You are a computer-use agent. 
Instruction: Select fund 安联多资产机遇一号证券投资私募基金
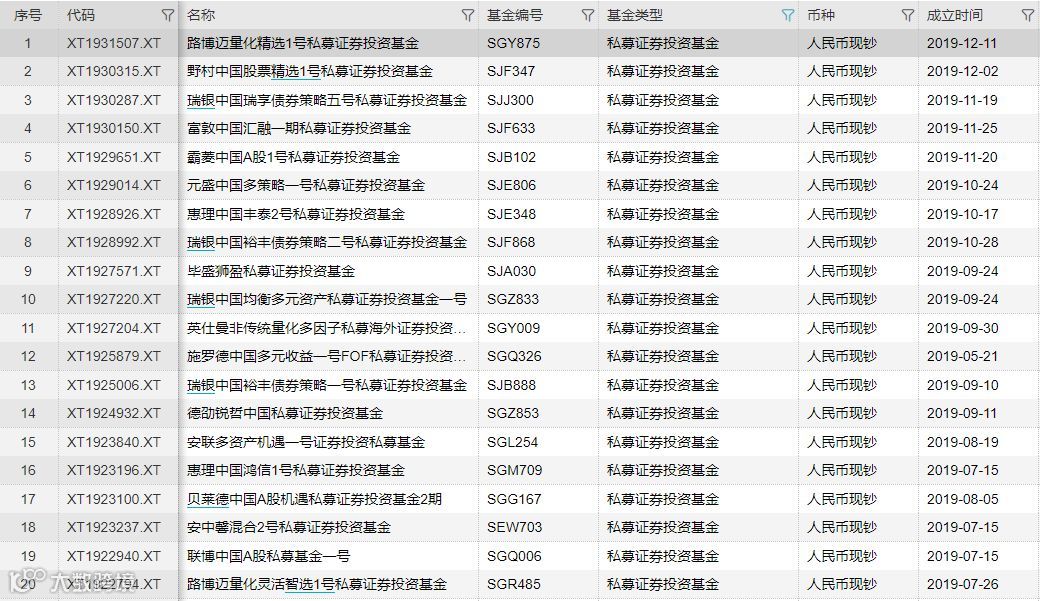pos(306,442)
